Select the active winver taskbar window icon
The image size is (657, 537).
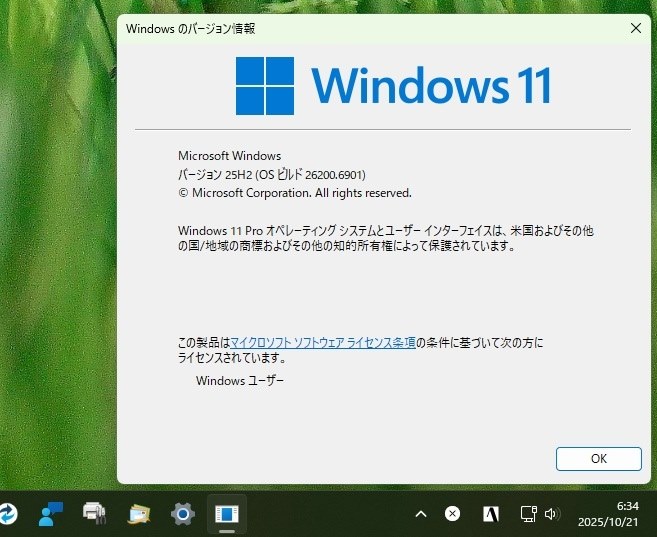227,514
